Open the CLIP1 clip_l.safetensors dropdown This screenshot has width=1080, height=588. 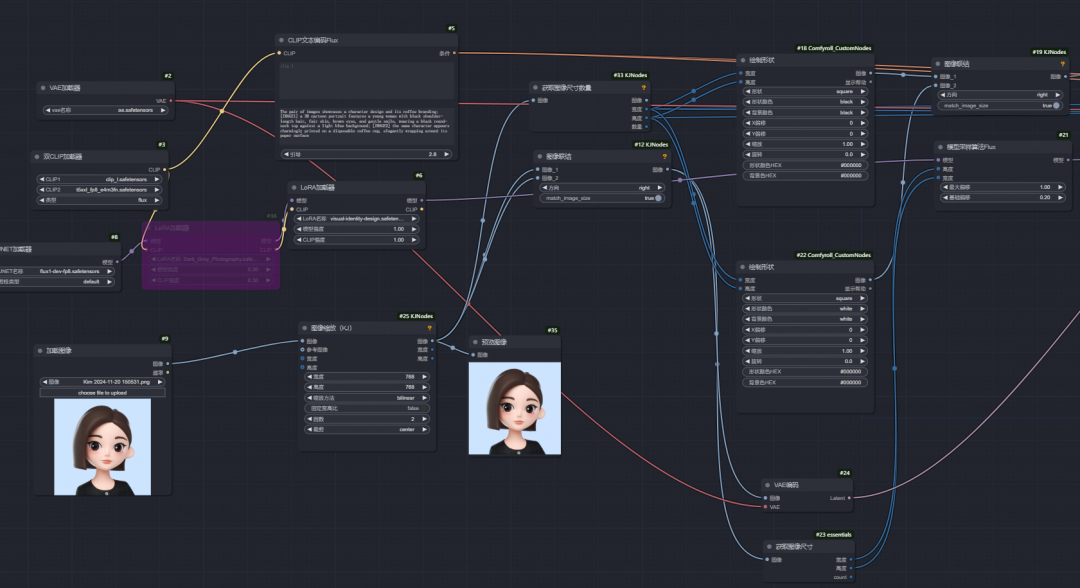99,179
